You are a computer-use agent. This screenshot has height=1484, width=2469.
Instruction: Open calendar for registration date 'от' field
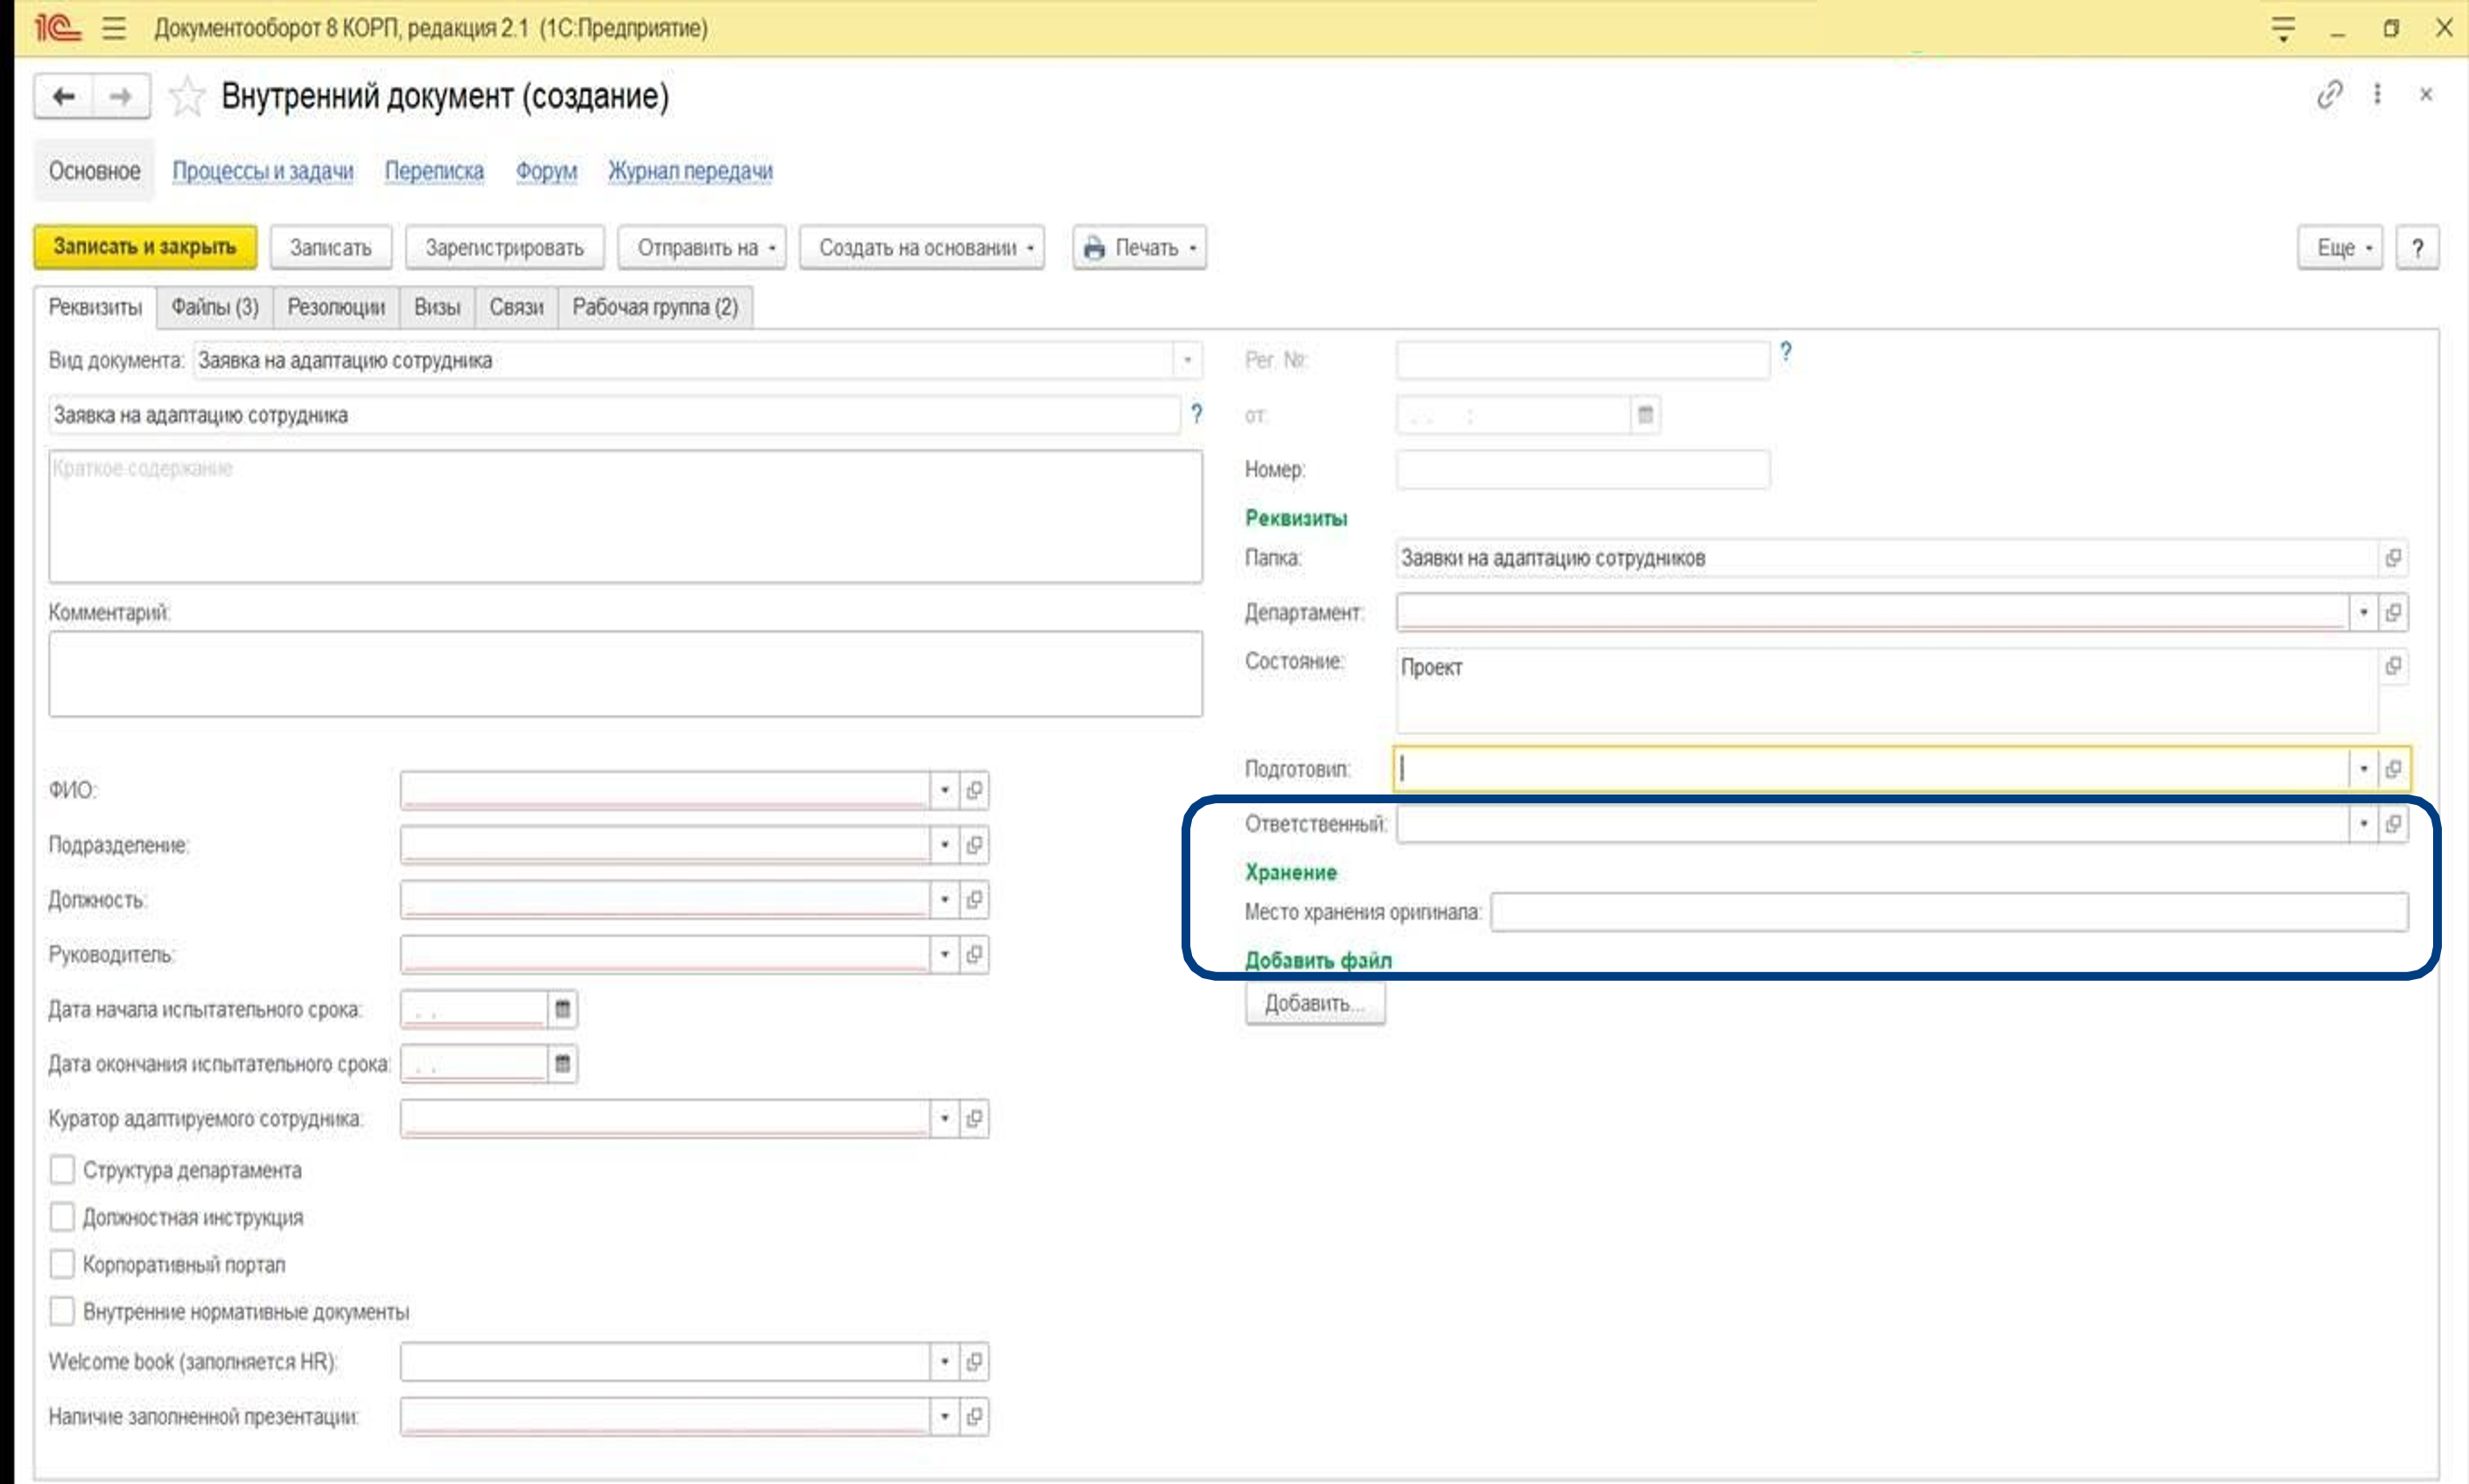1645,414
